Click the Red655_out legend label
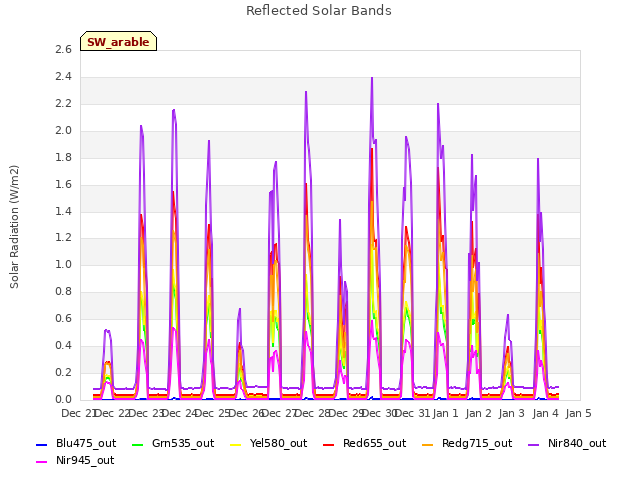Viewport: 640px width, 480px height. pos(374,443)
